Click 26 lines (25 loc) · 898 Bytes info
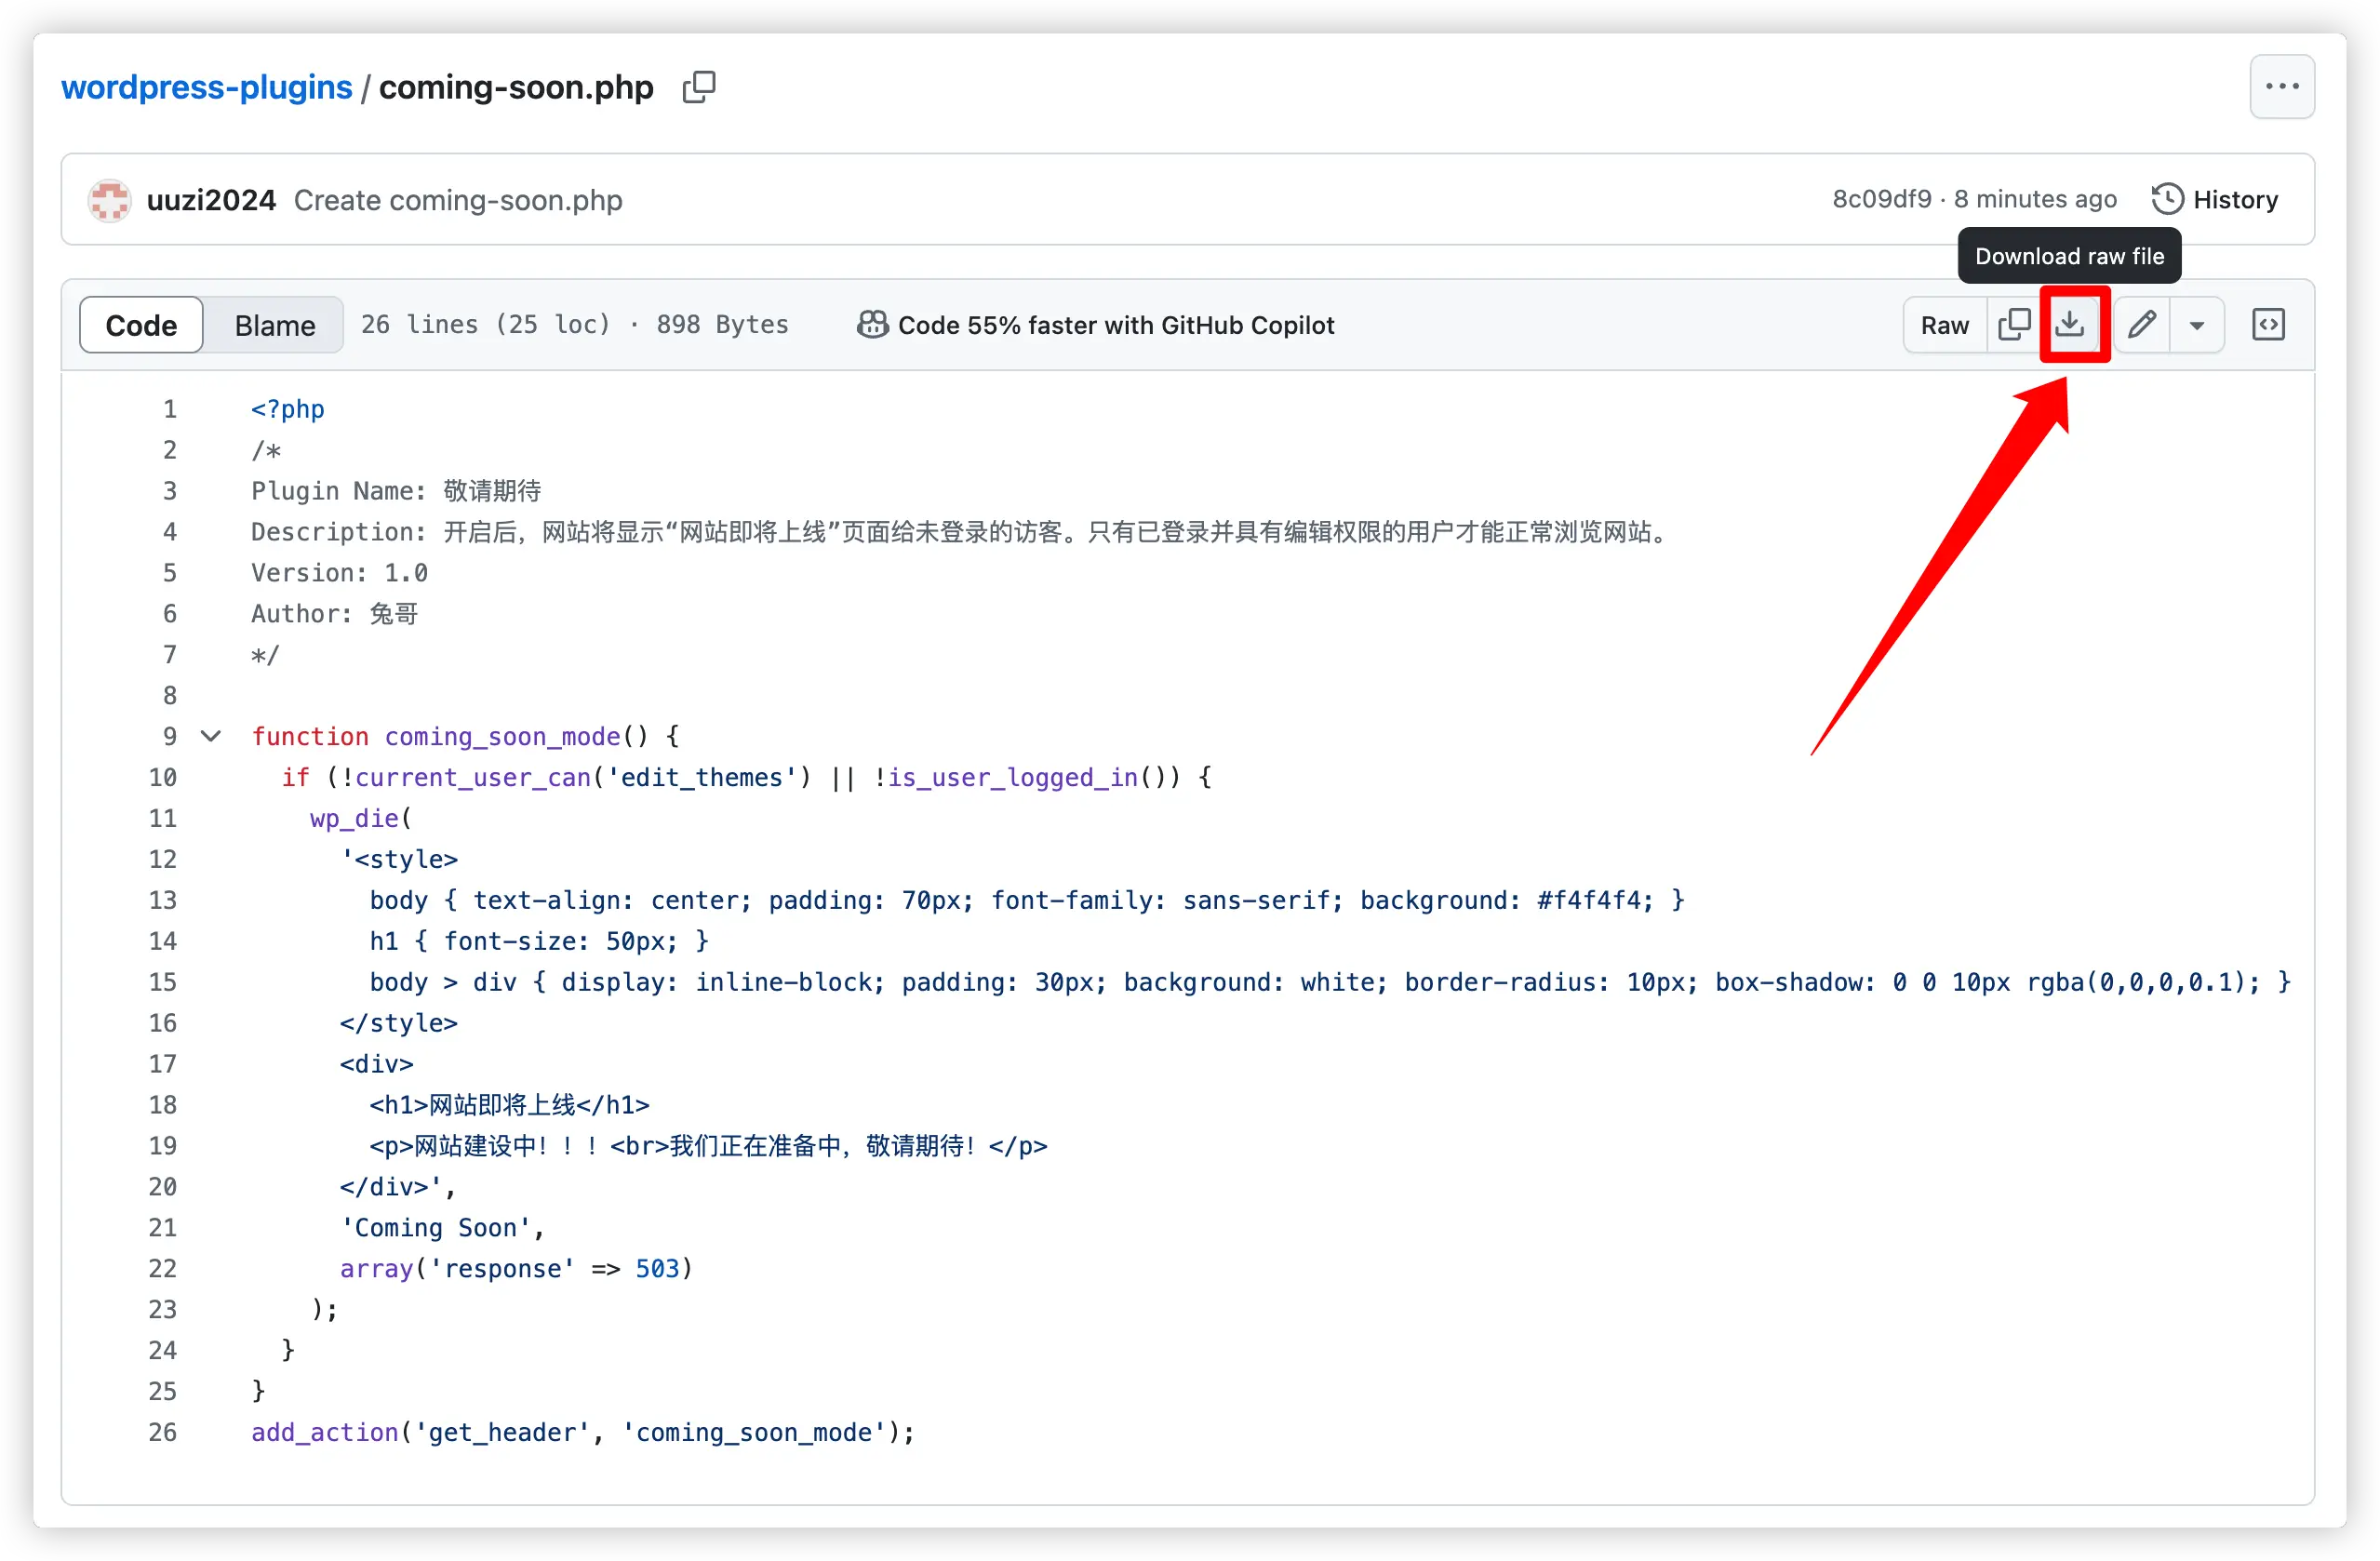Screen dimensions: 2380x1561 click(574, 325)
